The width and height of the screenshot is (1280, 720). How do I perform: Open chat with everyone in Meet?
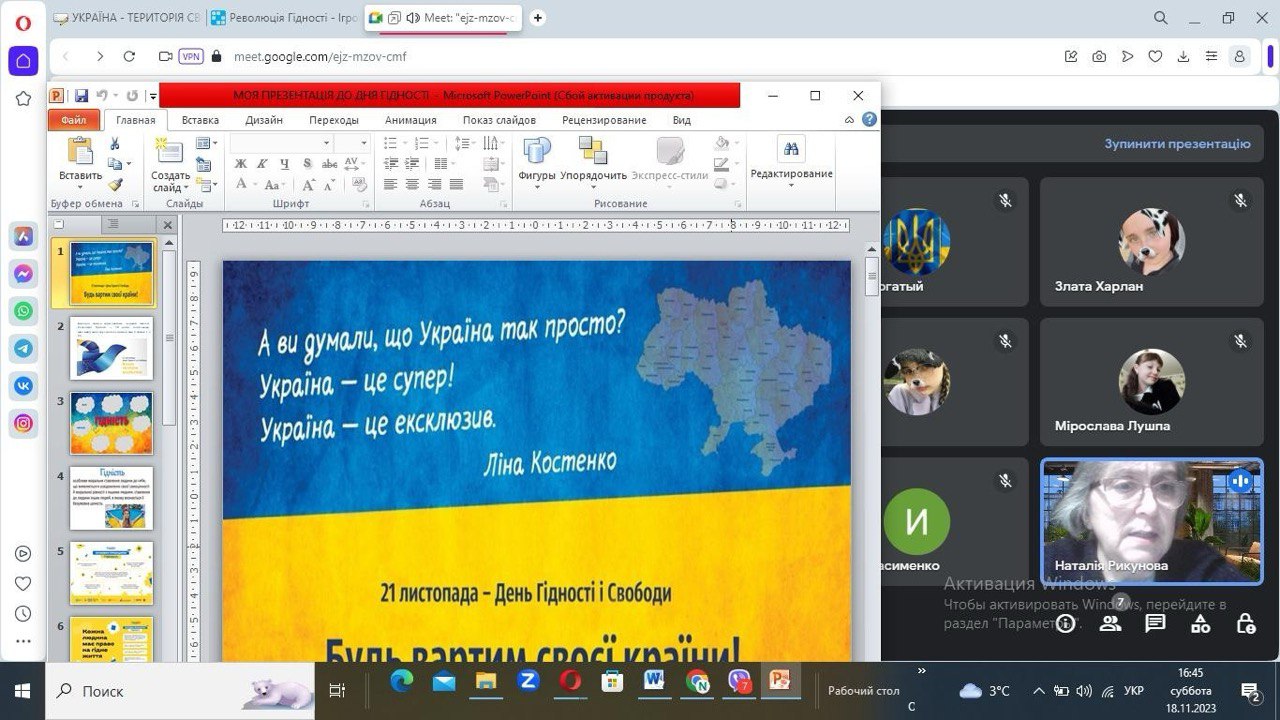(x=1156, y=623)
